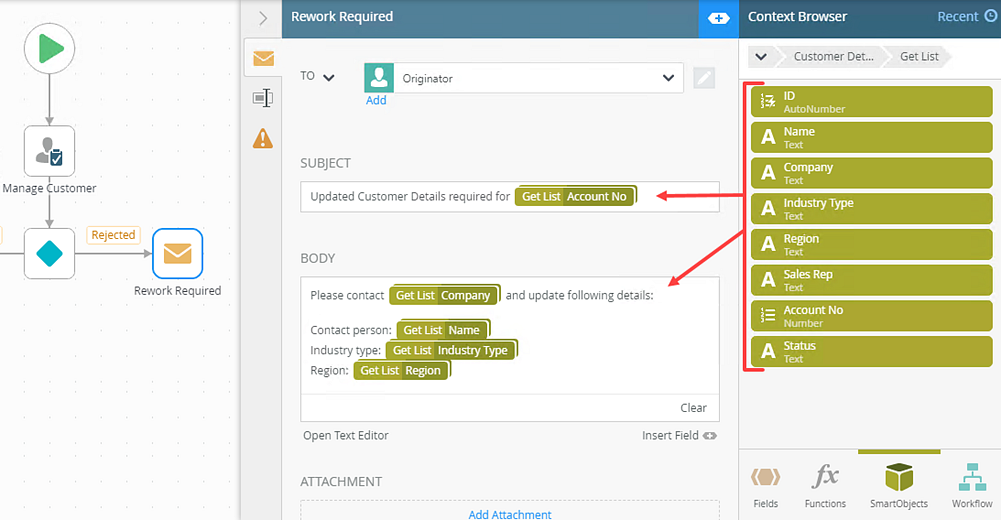The width and height of the screenshot is (1001, 520).
Task: Click the Originator user icon
Action: point(379,78)
